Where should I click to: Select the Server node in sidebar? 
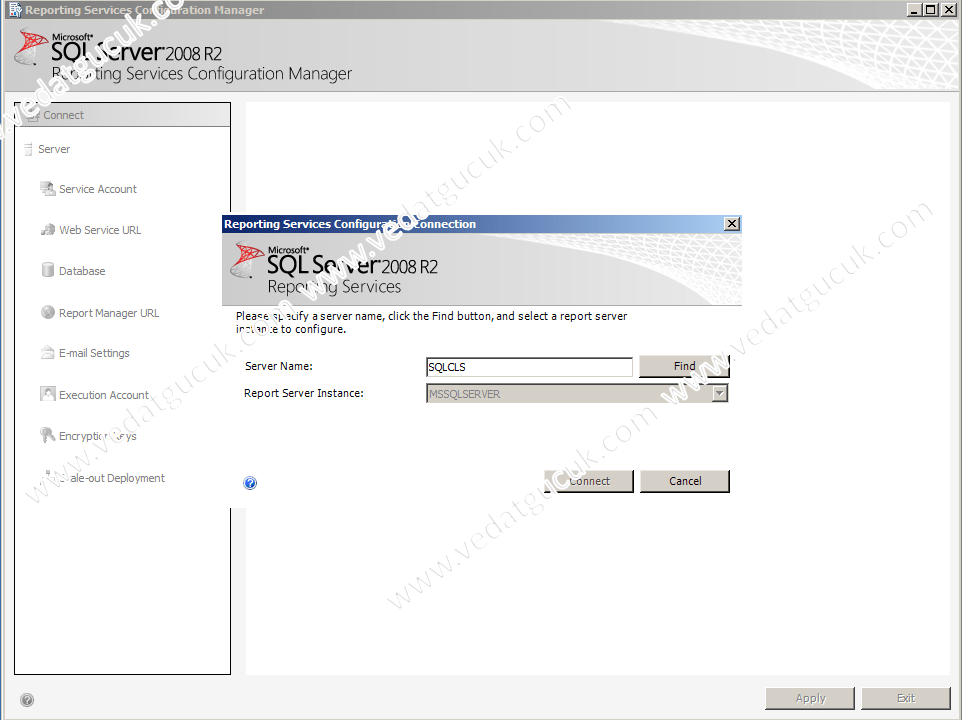[x=54, y=149]
